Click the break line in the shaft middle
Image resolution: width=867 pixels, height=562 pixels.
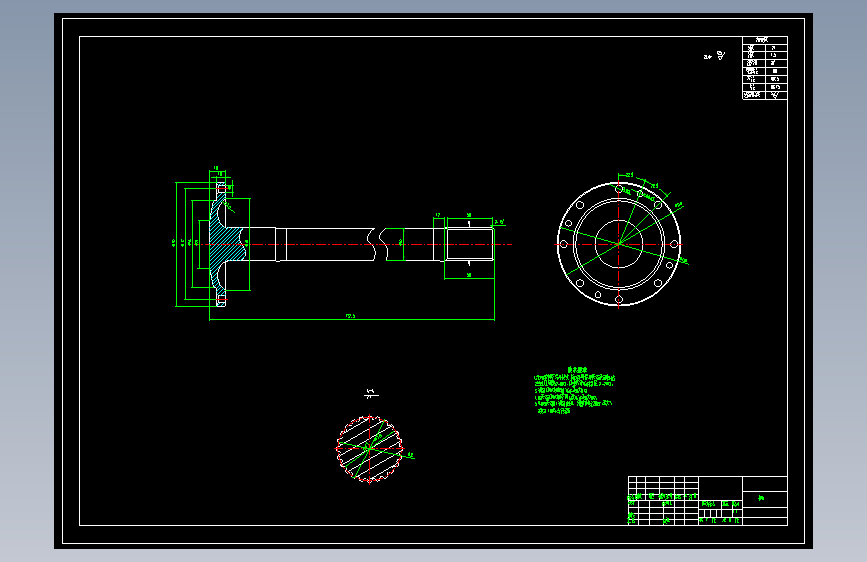coord(380,244)
